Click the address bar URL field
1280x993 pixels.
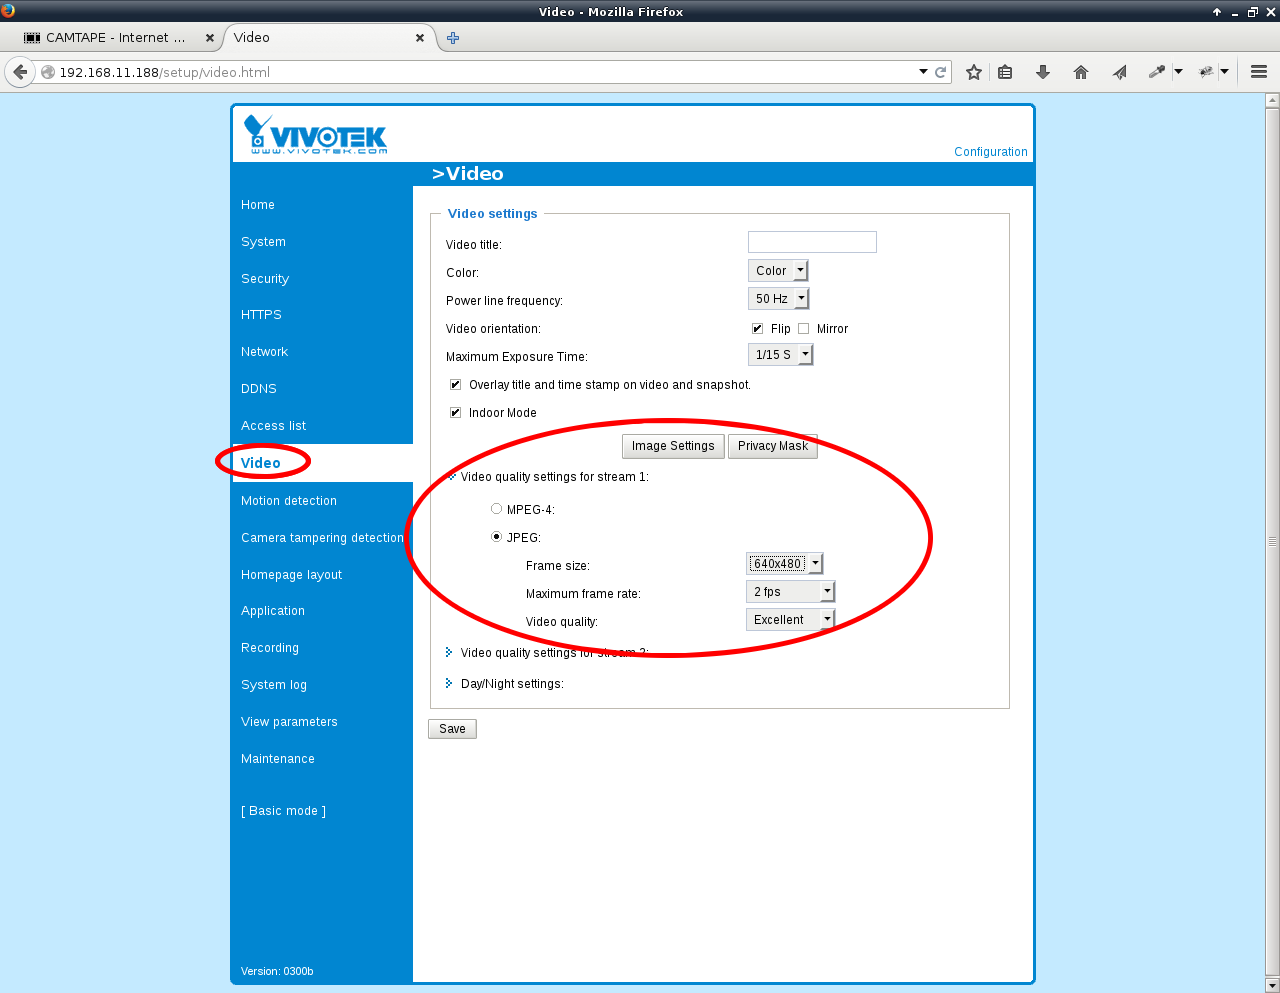pyautogui.click(x=480, y=72)
